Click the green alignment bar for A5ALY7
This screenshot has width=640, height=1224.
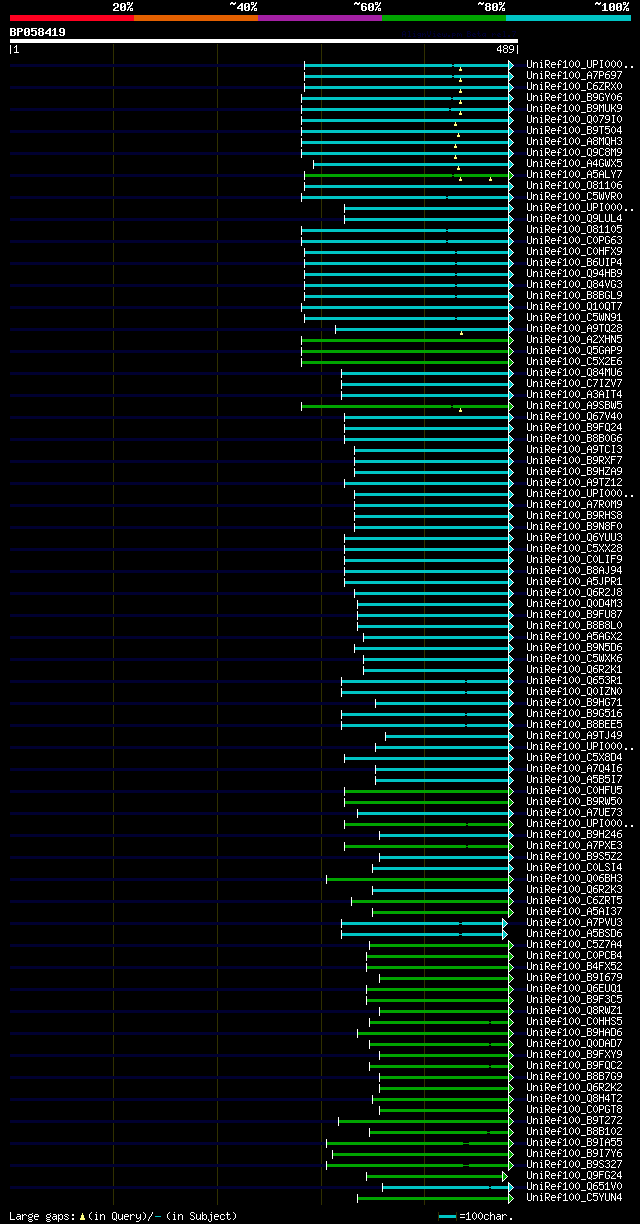[408, 175]
